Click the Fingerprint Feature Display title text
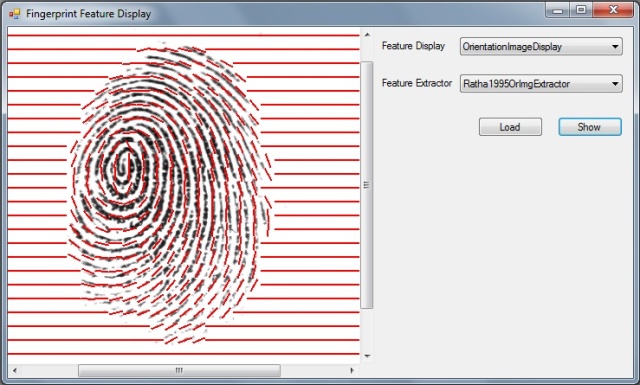The image size is (640, 385). pyautogui.click(x=89, y=14)
